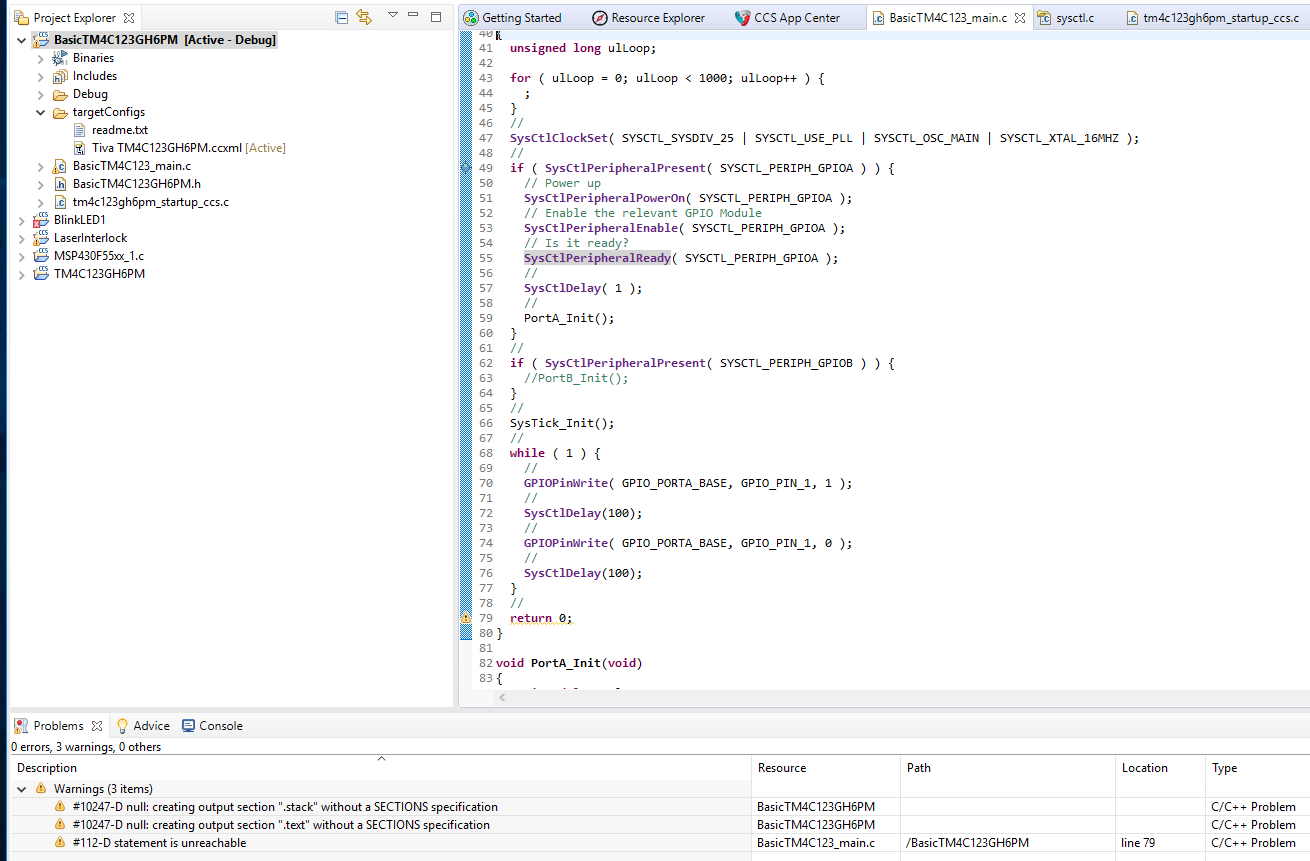Open the Console tab
Image resolution: width=1310 pixels, height=861 pixels.
click(x=220, y=726)
